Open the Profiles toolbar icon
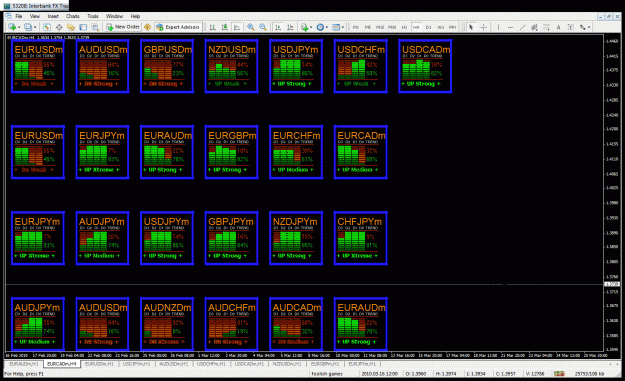625x381 pixels. click(x=28, y=27)
